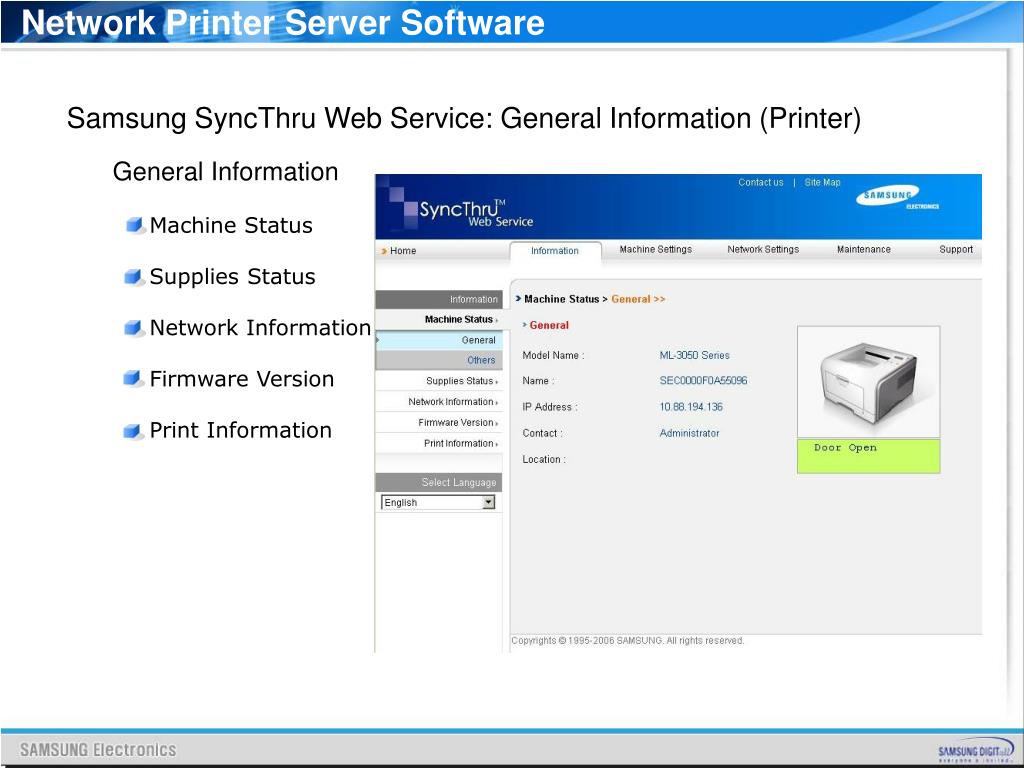Click the Information sidebar header
The height and width of the screenshot is (768, 1024).
[439, 299]
